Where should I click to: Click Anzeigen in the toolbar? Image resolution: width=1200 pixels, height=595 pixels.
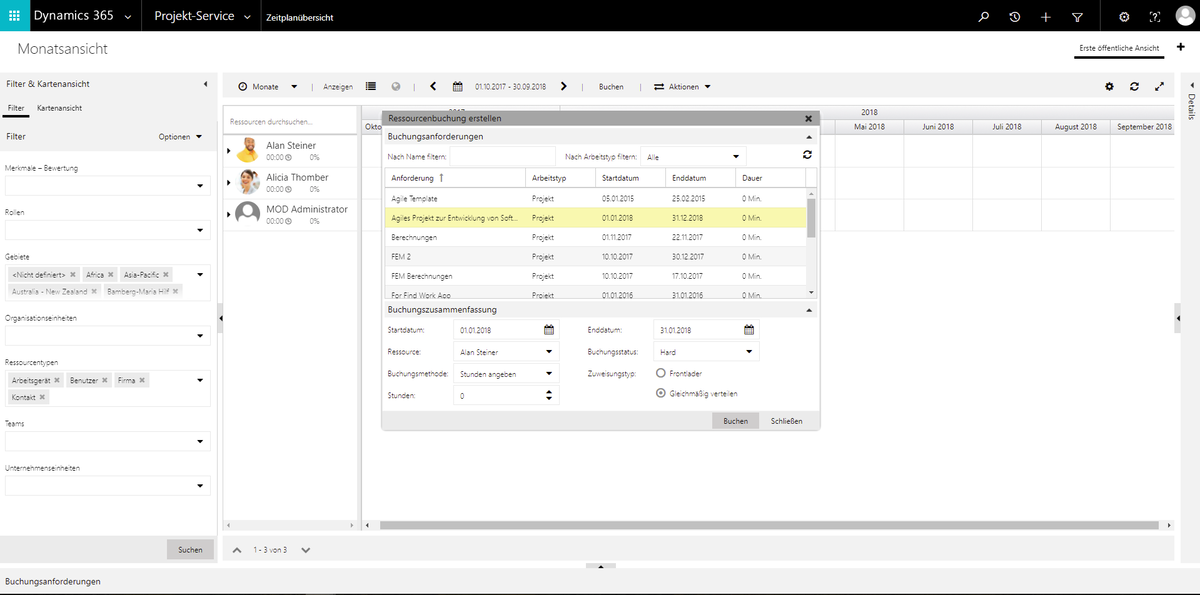338,87
